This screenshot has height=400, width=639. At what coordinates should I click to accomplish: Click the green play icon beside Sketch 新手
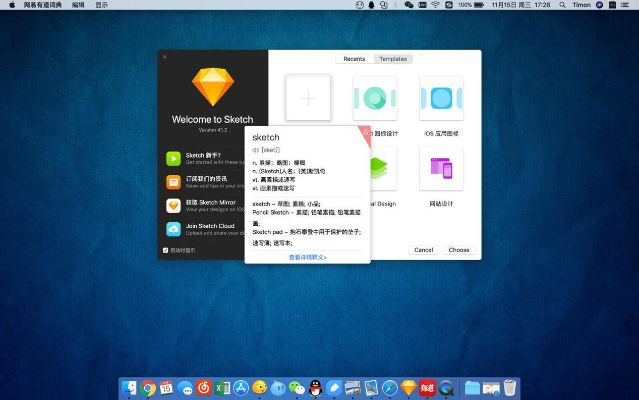tap(173, 158)
